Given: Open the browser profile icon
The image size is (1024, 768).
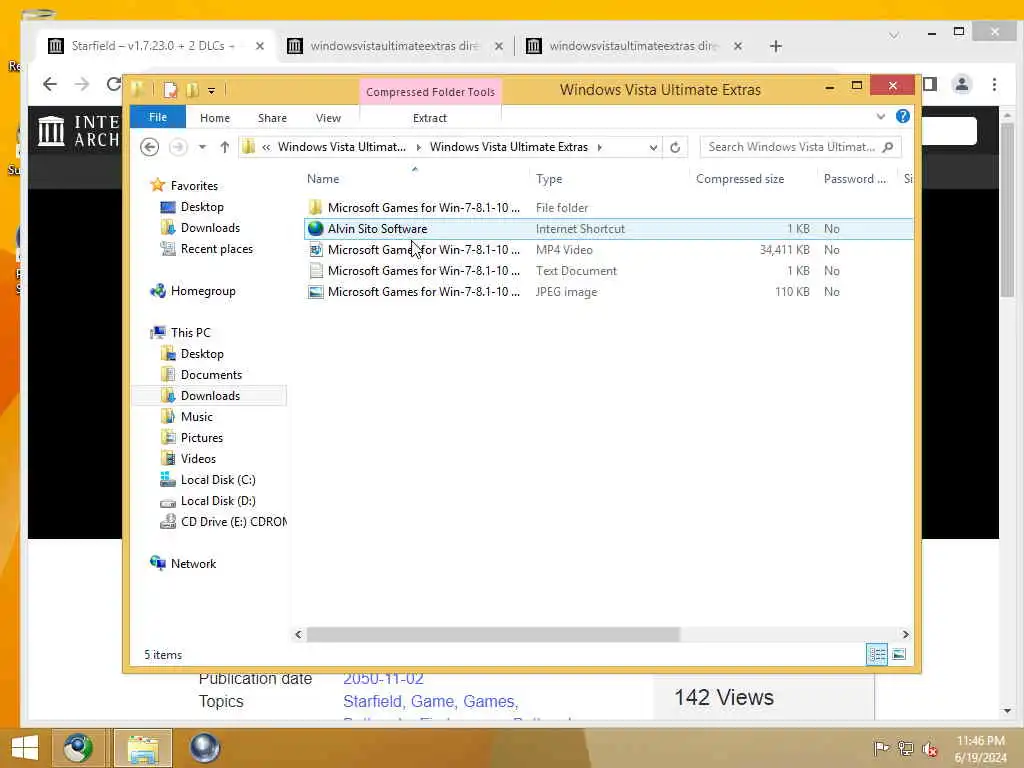Looking at the screenshot, I should point(961,84).
